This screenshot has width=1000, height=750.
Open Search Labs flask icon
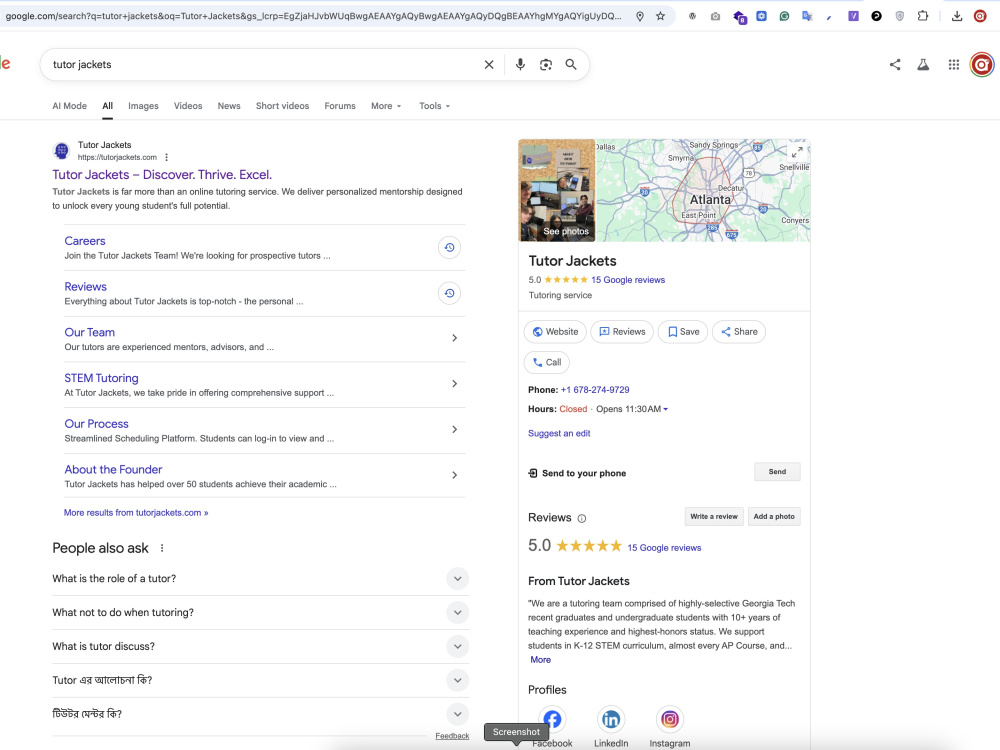pos(923,64)
